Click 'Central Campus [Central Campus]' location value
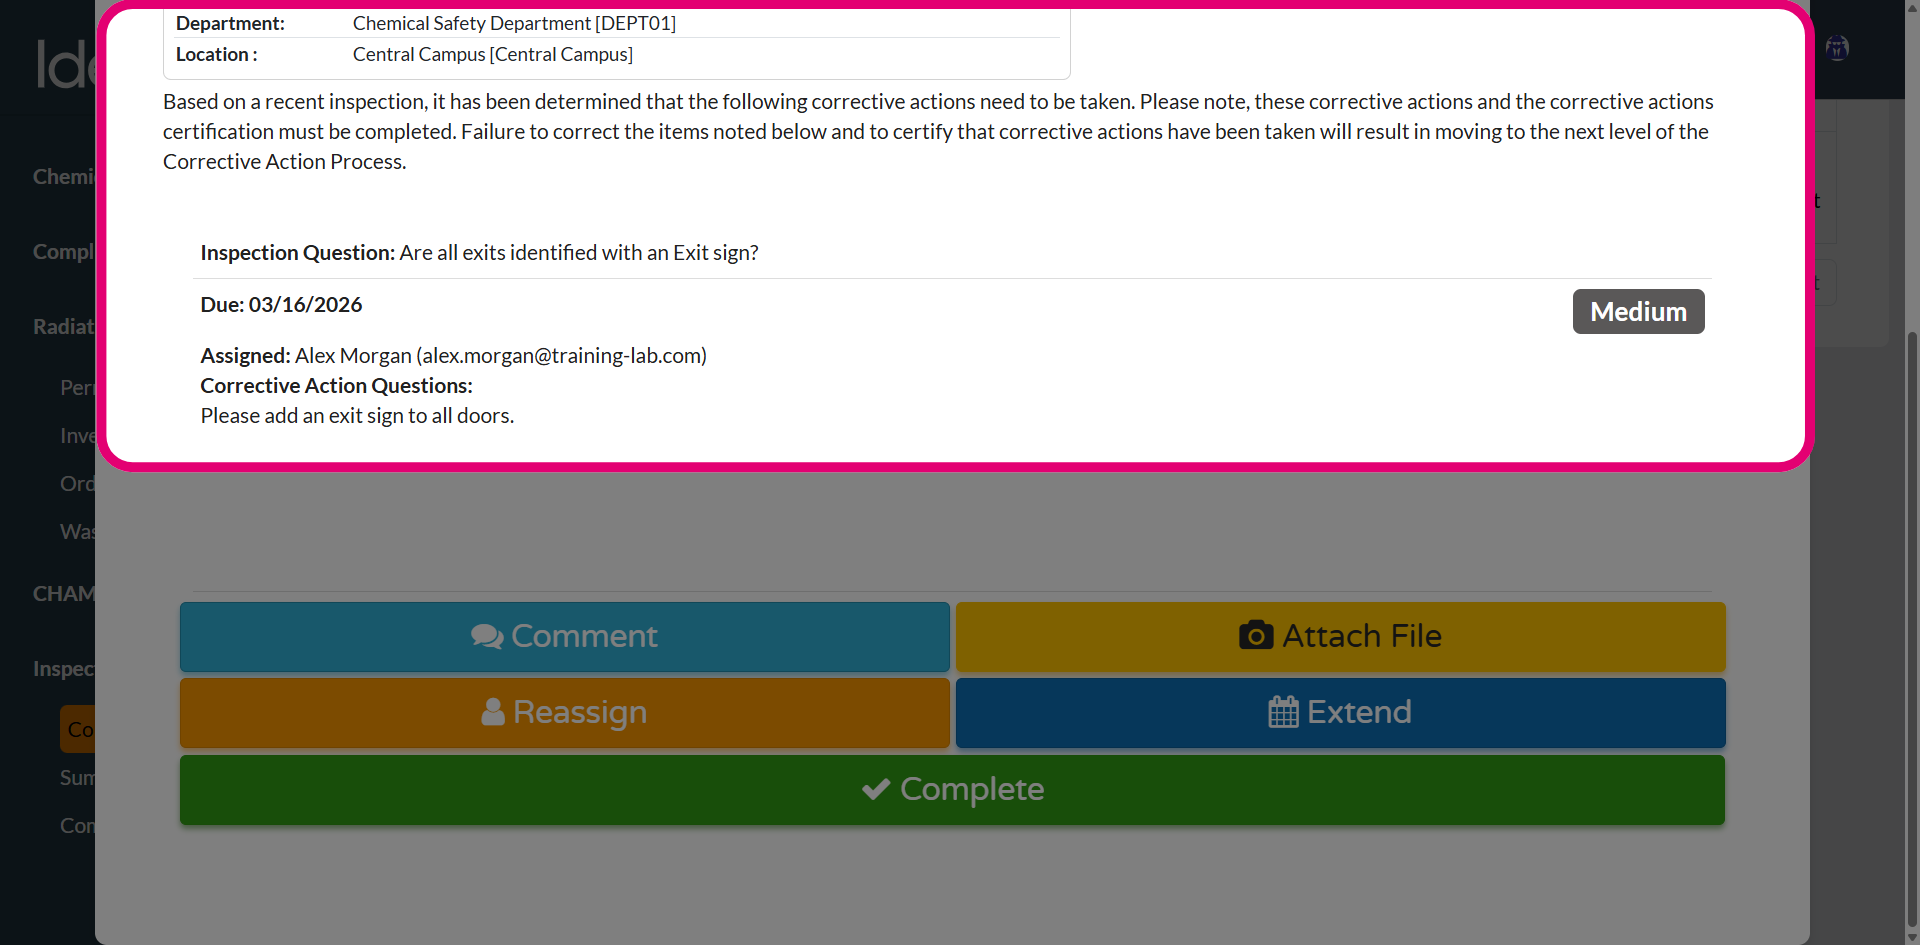 tap(493, 54)
